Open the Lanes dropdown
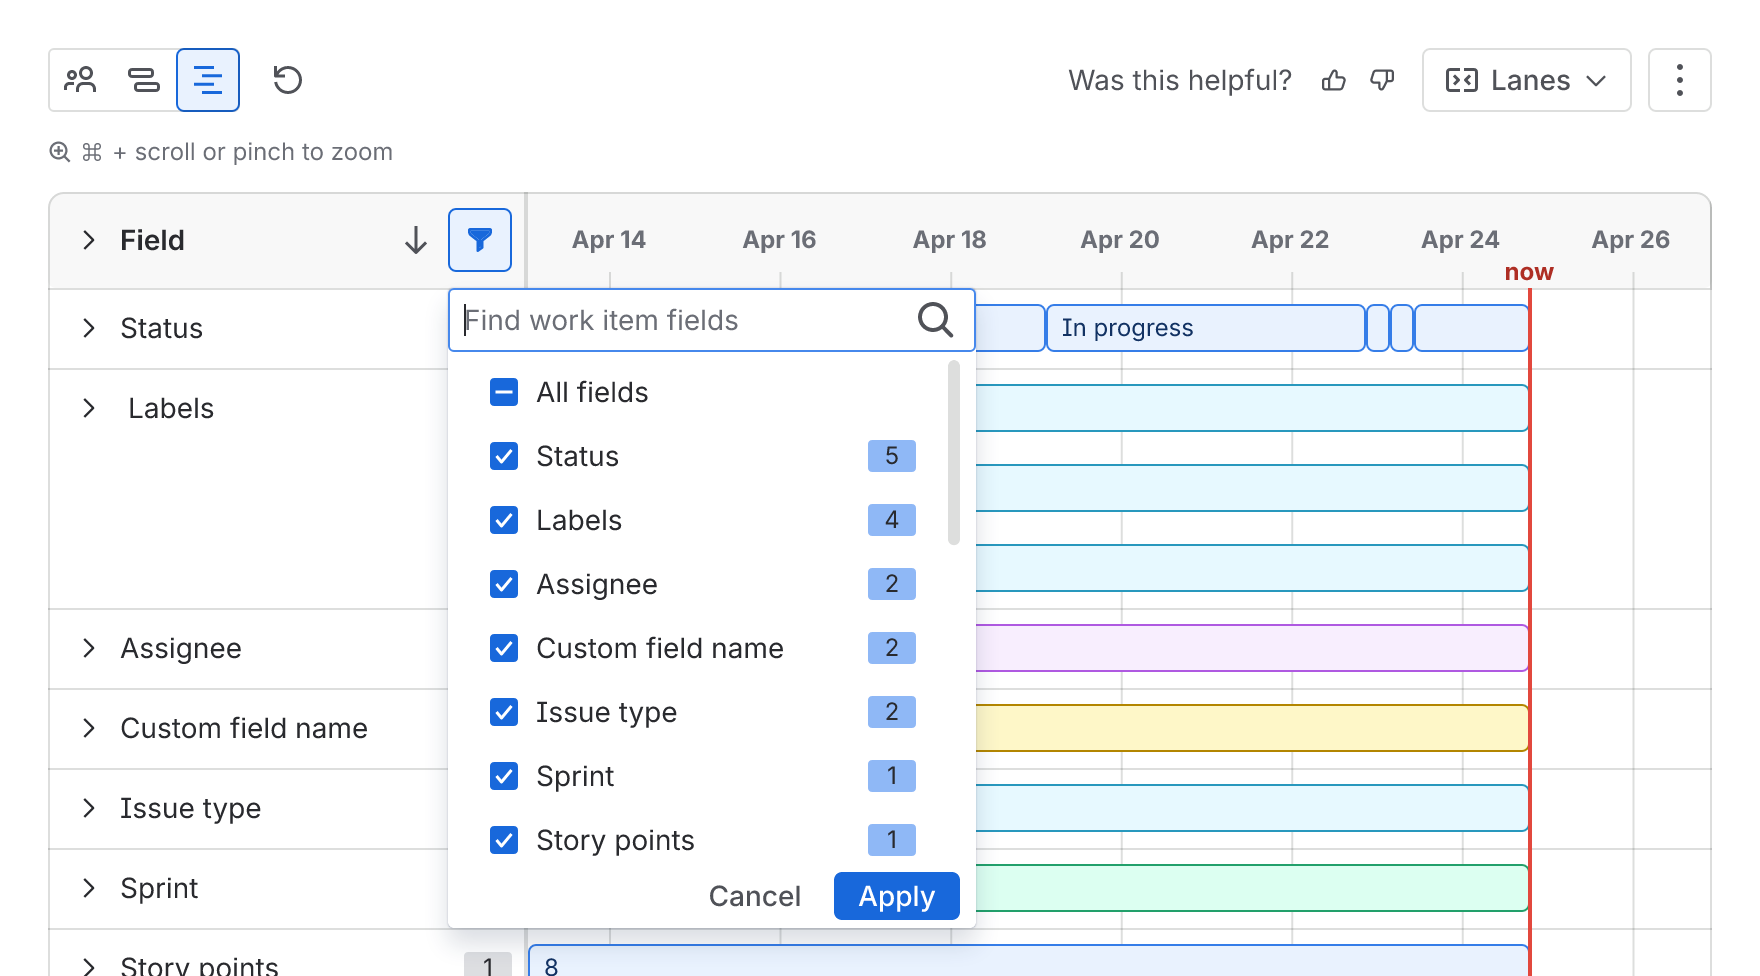The width and height of the screenshot is (1760, 976). coord(1527,80)
